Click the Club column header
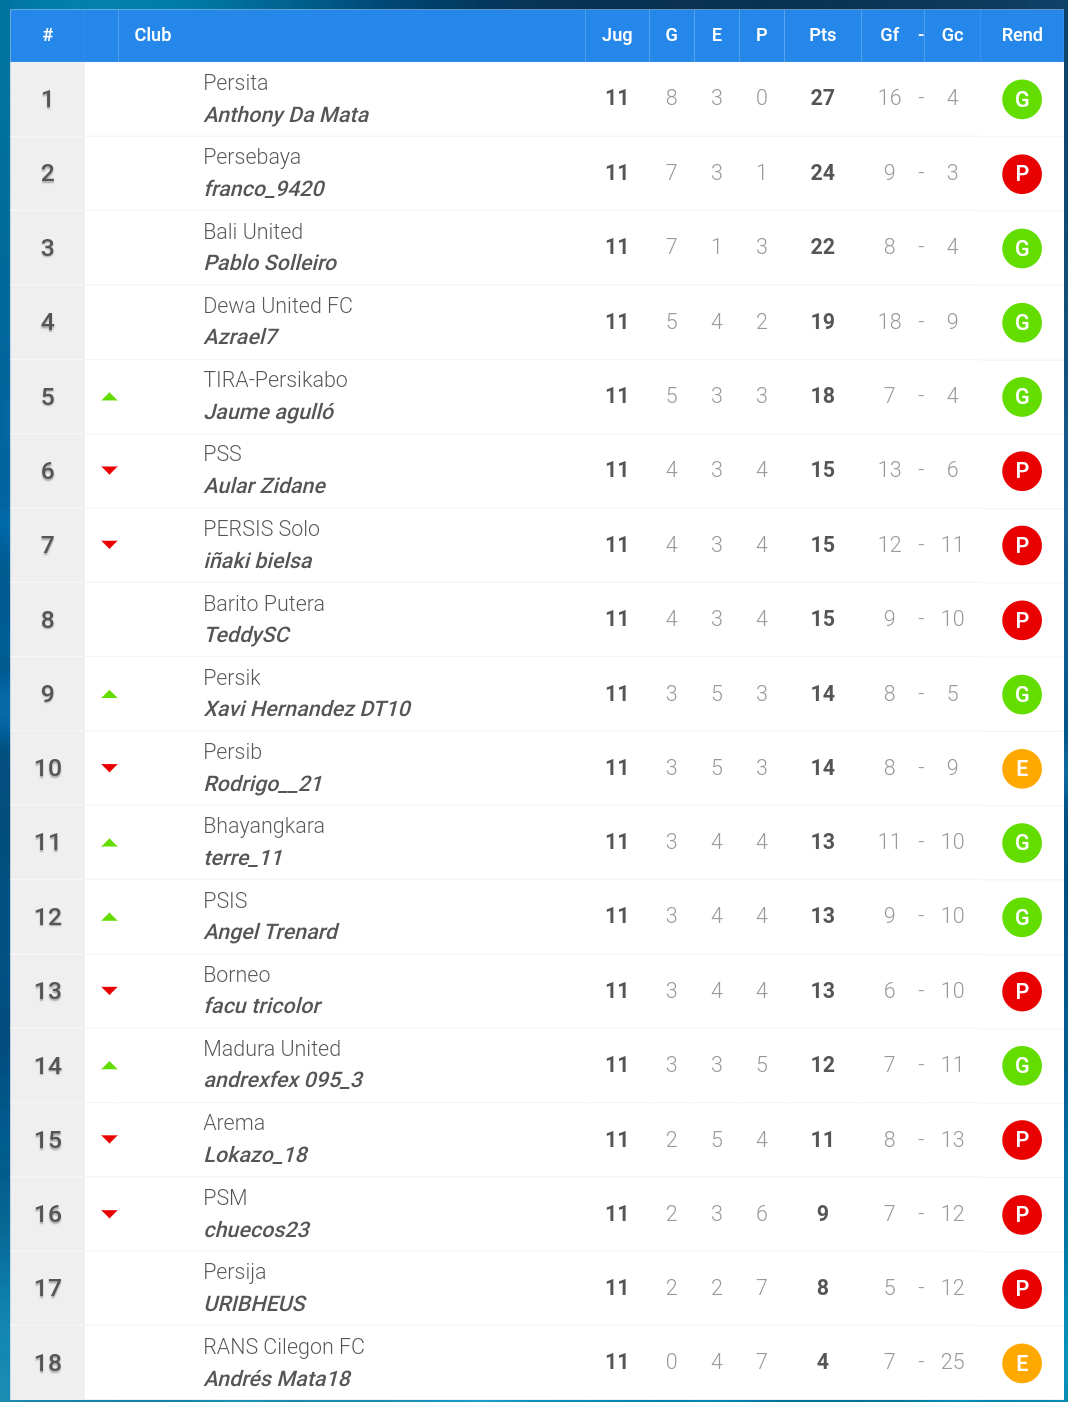This screenshot has height=1402, width=1068. (x=153, y=35)
